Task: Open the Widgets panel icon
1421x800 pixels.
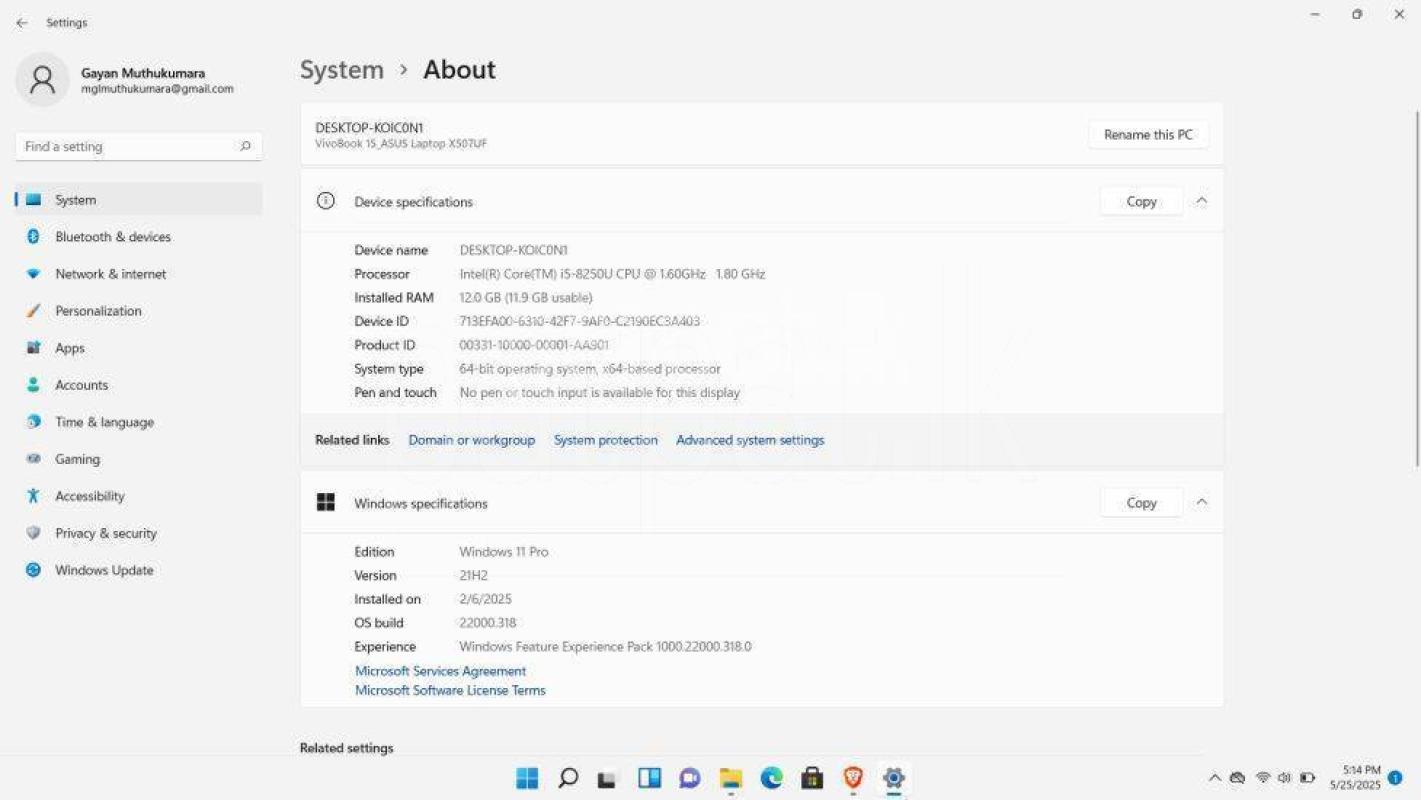Action: 648,778
